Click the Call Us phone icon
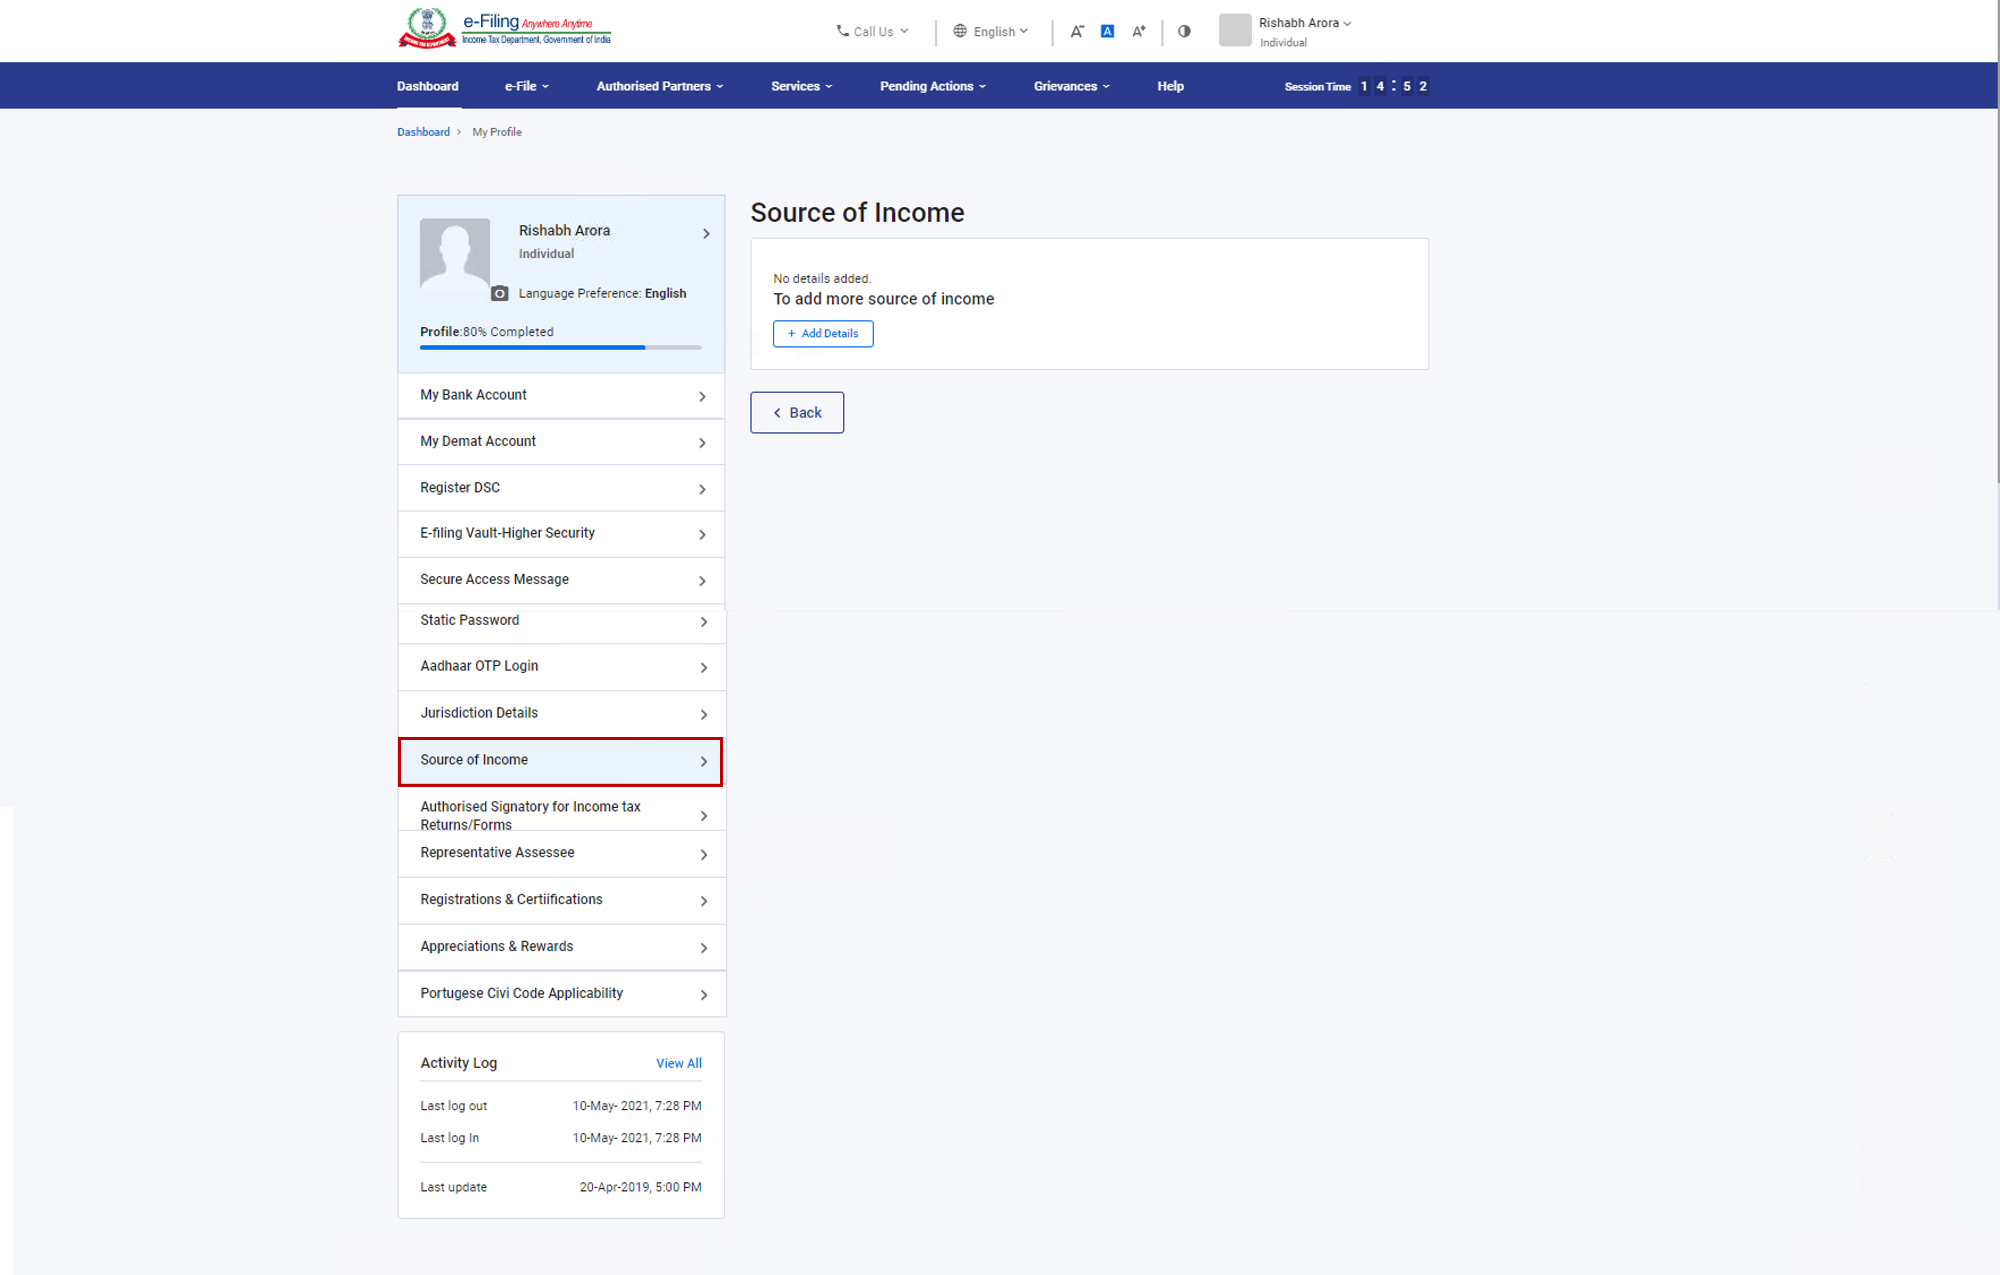This screenshot has height=1275, width=2000. coord(841,31)
